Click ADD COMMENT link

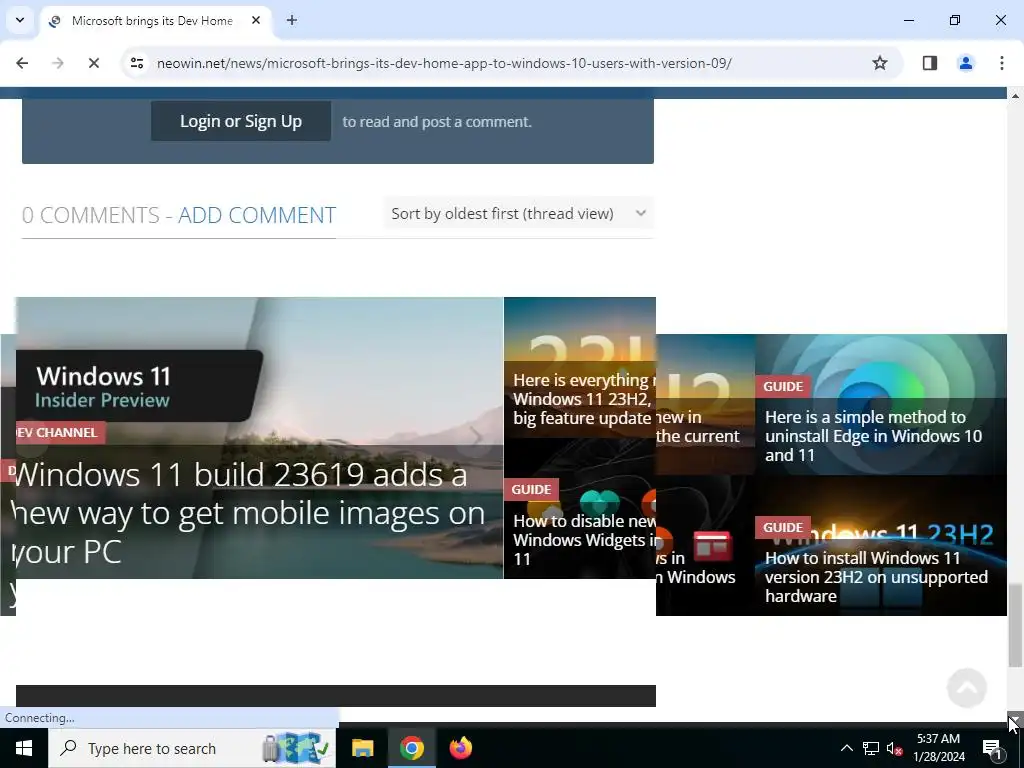tap(257, 215)
